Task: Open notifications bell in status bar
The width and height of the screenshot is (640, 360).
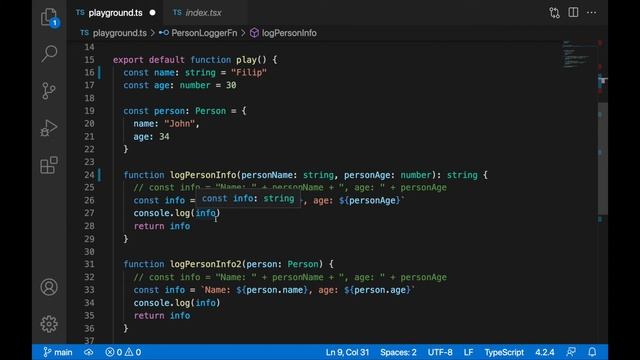Action: pyautogui.click(x=592, y=352)
